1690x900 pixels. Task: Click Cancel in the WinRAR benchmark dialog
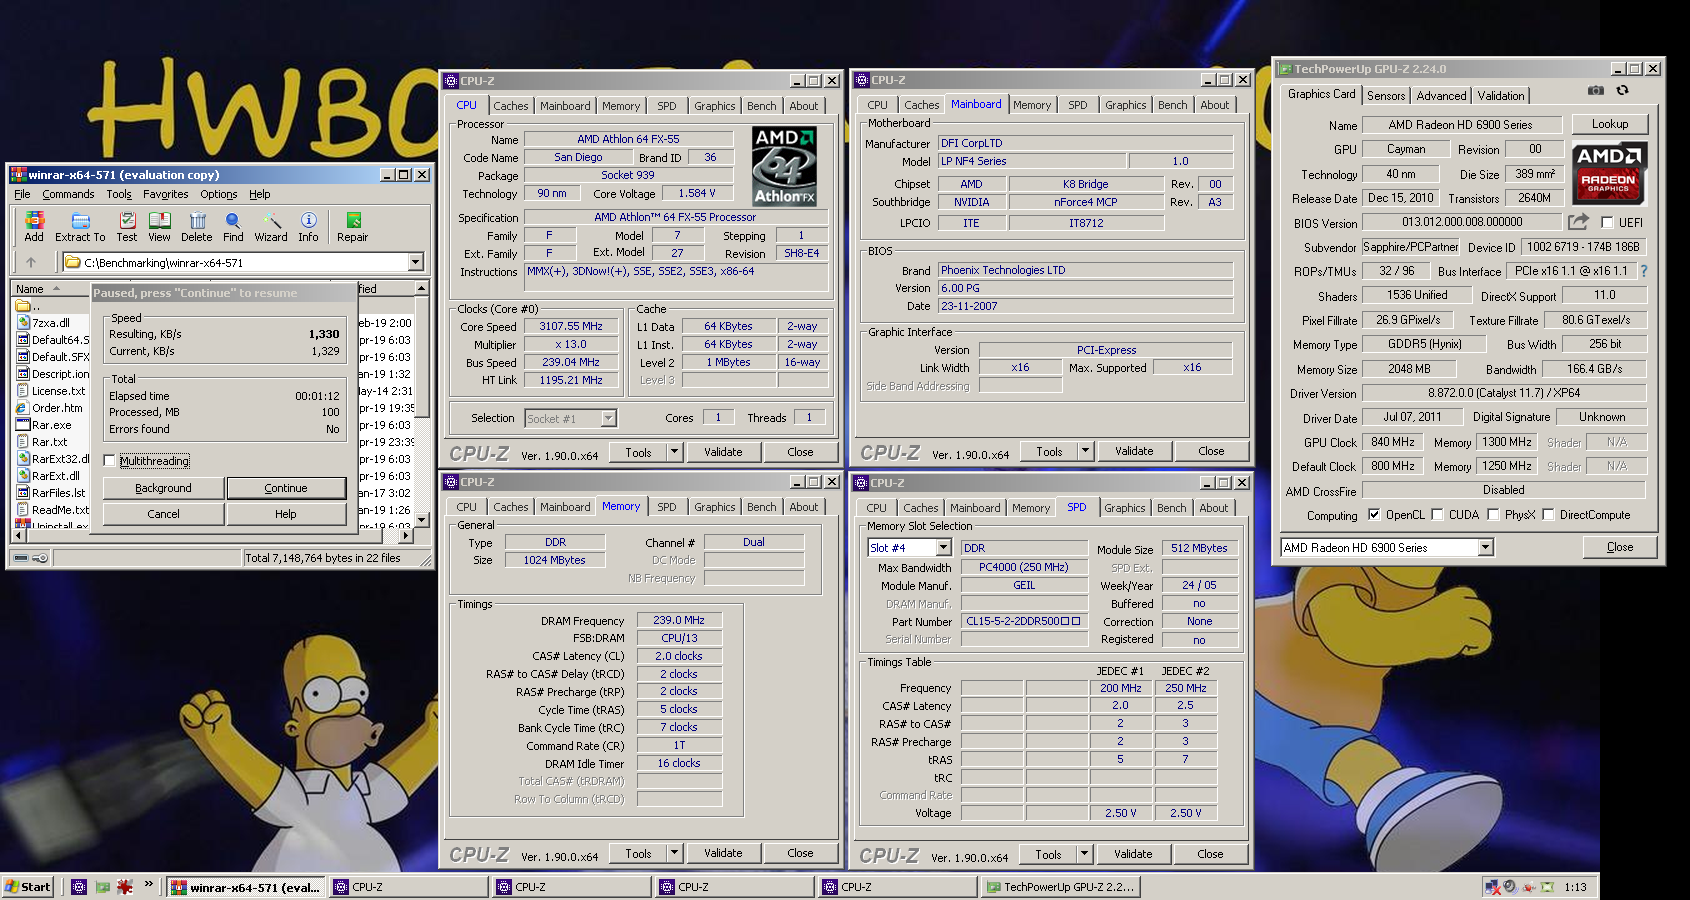(x=163, y=514)
